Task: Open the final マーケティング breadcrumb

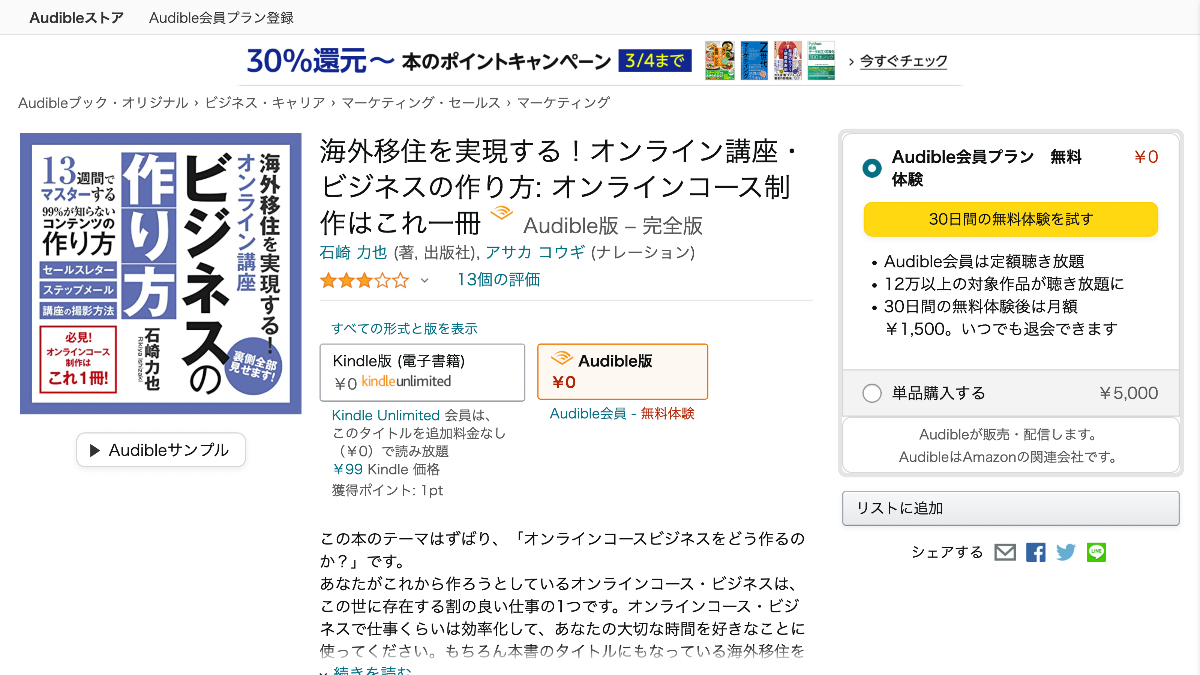Action: pos(563,102)
